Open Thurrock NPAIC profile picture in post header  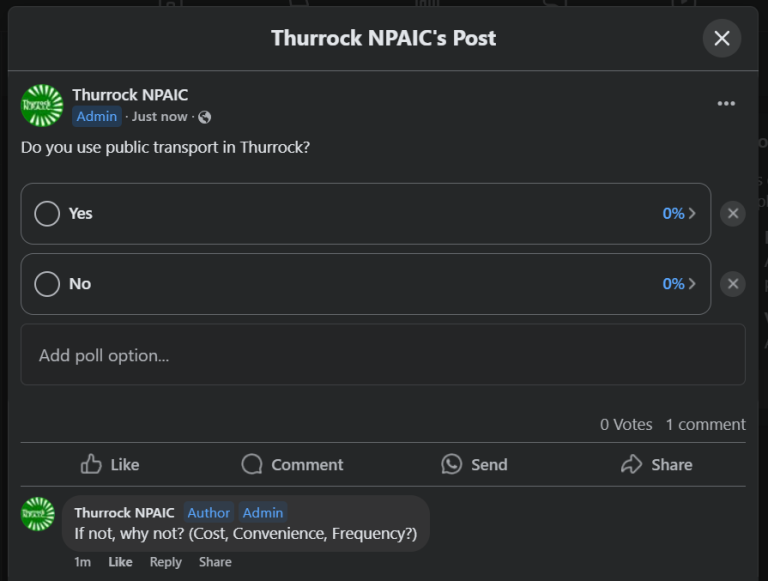tap(42, 105)
